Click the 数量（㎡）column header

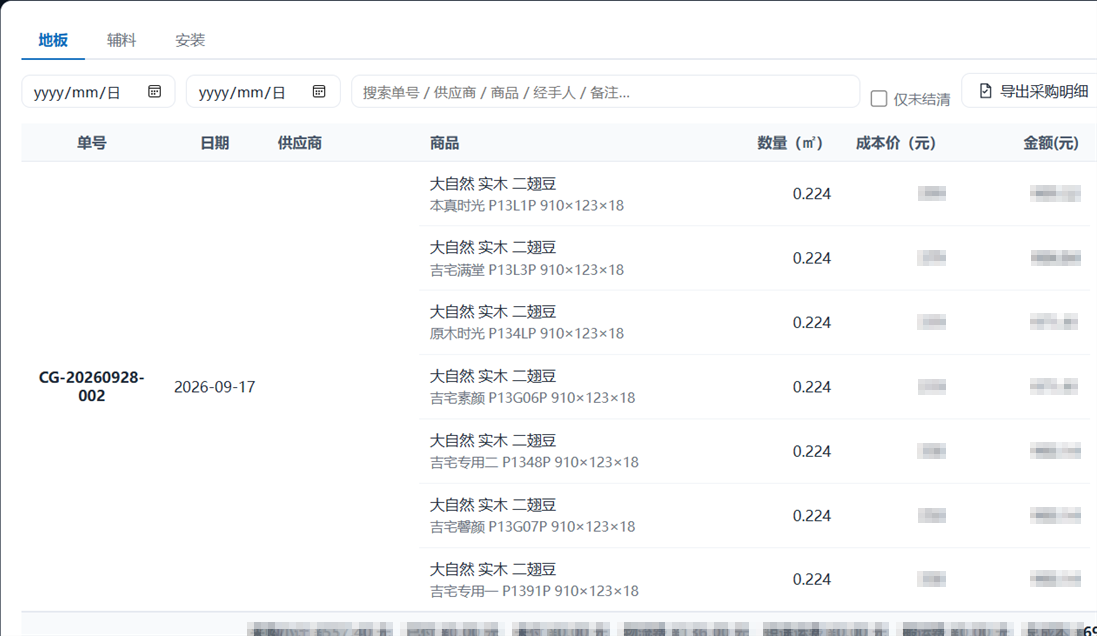point(790,143)
